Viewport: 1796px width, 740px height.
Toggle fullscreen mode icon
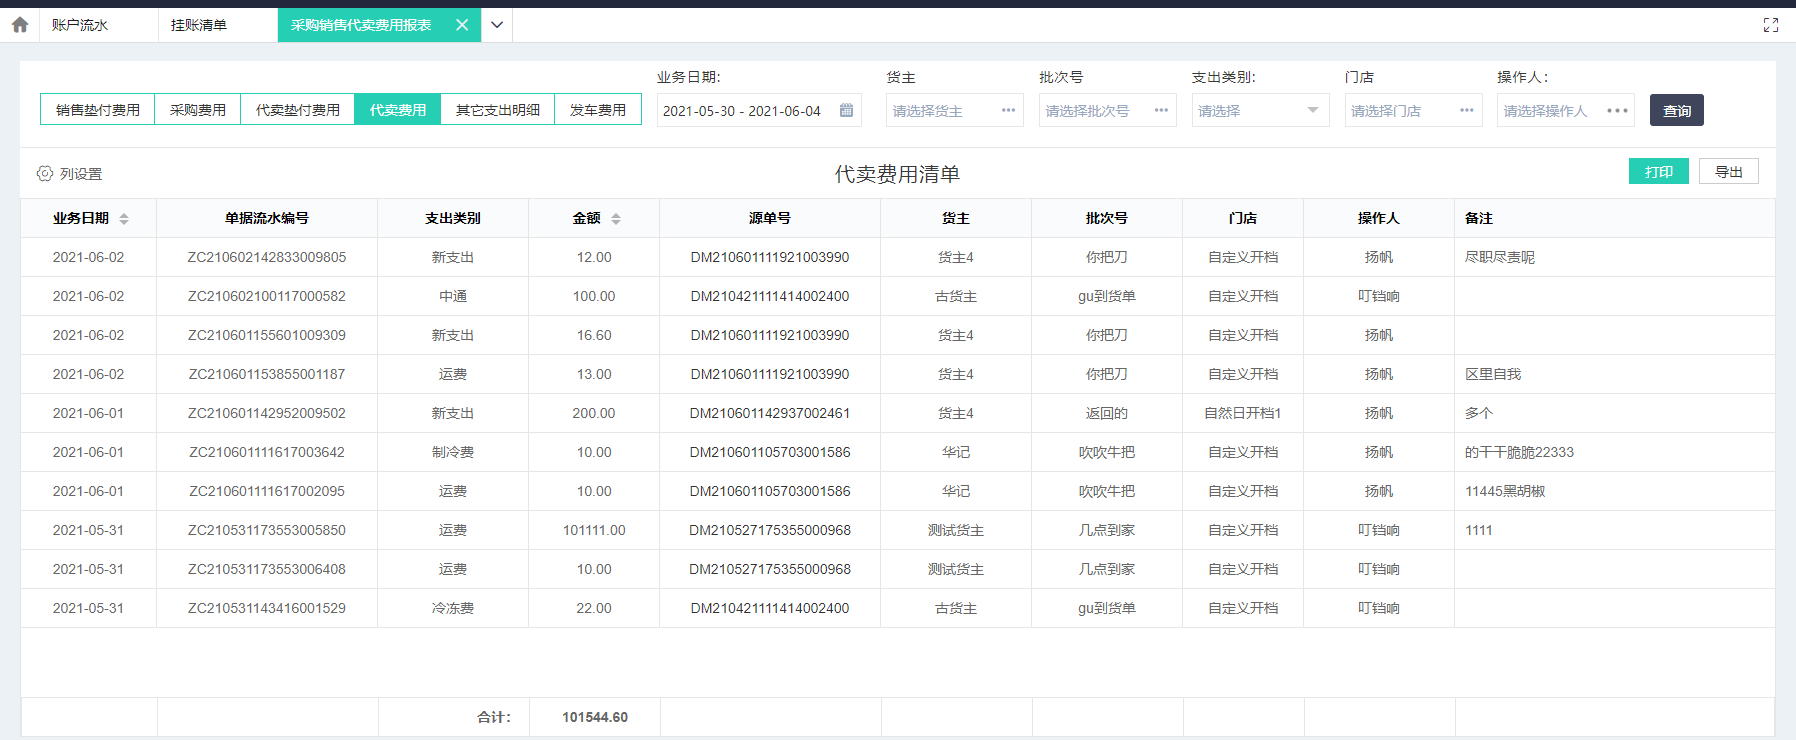click(x=1771, y=25)
